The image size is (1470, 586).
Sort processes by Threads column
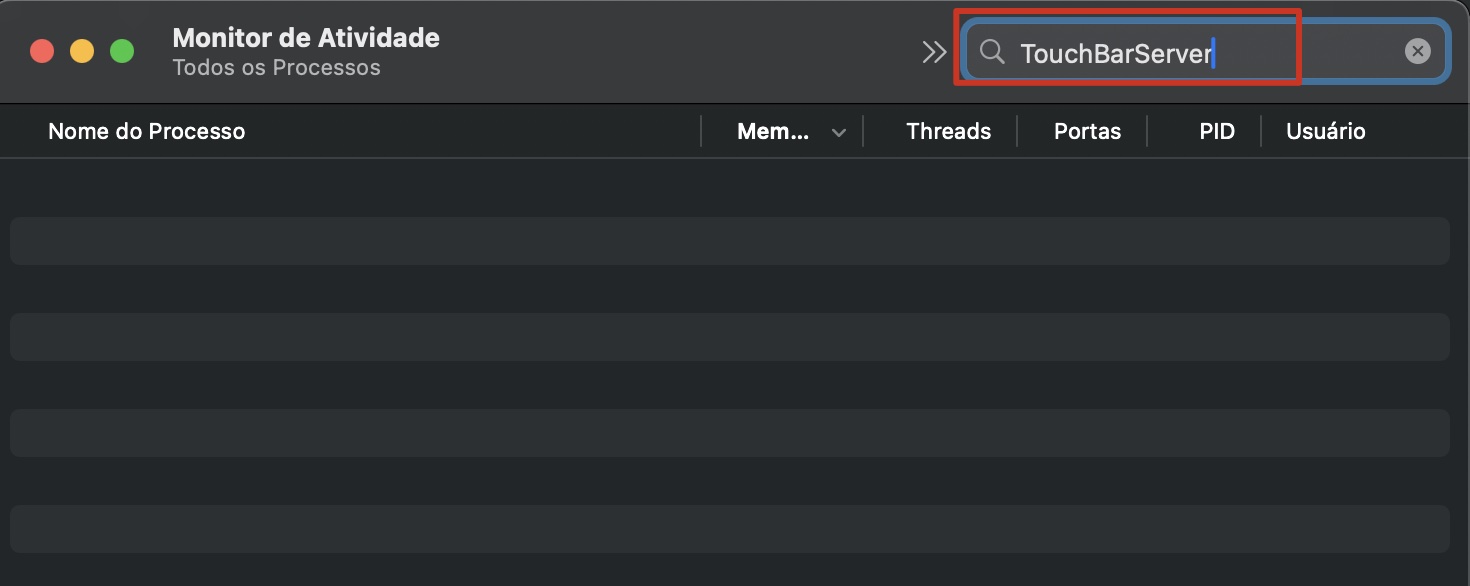[x=947, y=130]
